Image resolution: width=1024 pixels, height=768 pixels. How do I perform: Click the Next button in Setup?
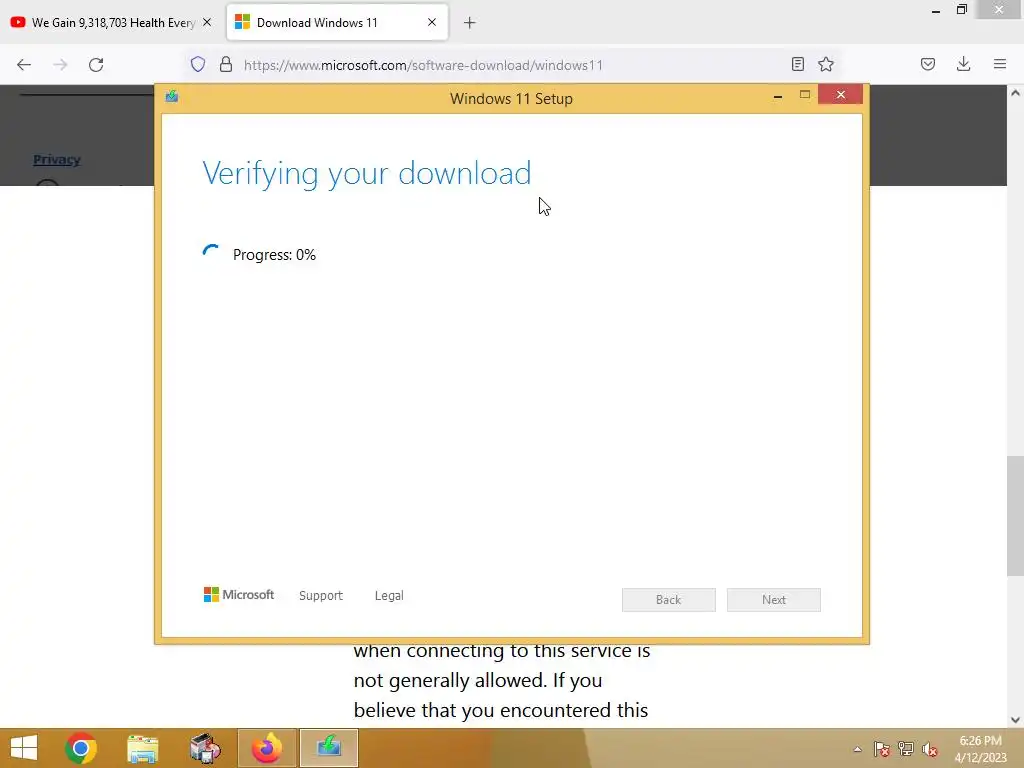click(773, 600)
